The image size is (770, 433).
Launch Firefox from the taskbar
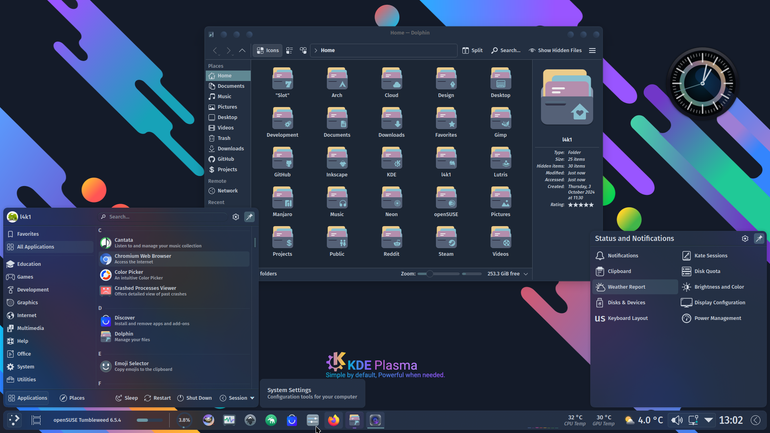[333, 420]
